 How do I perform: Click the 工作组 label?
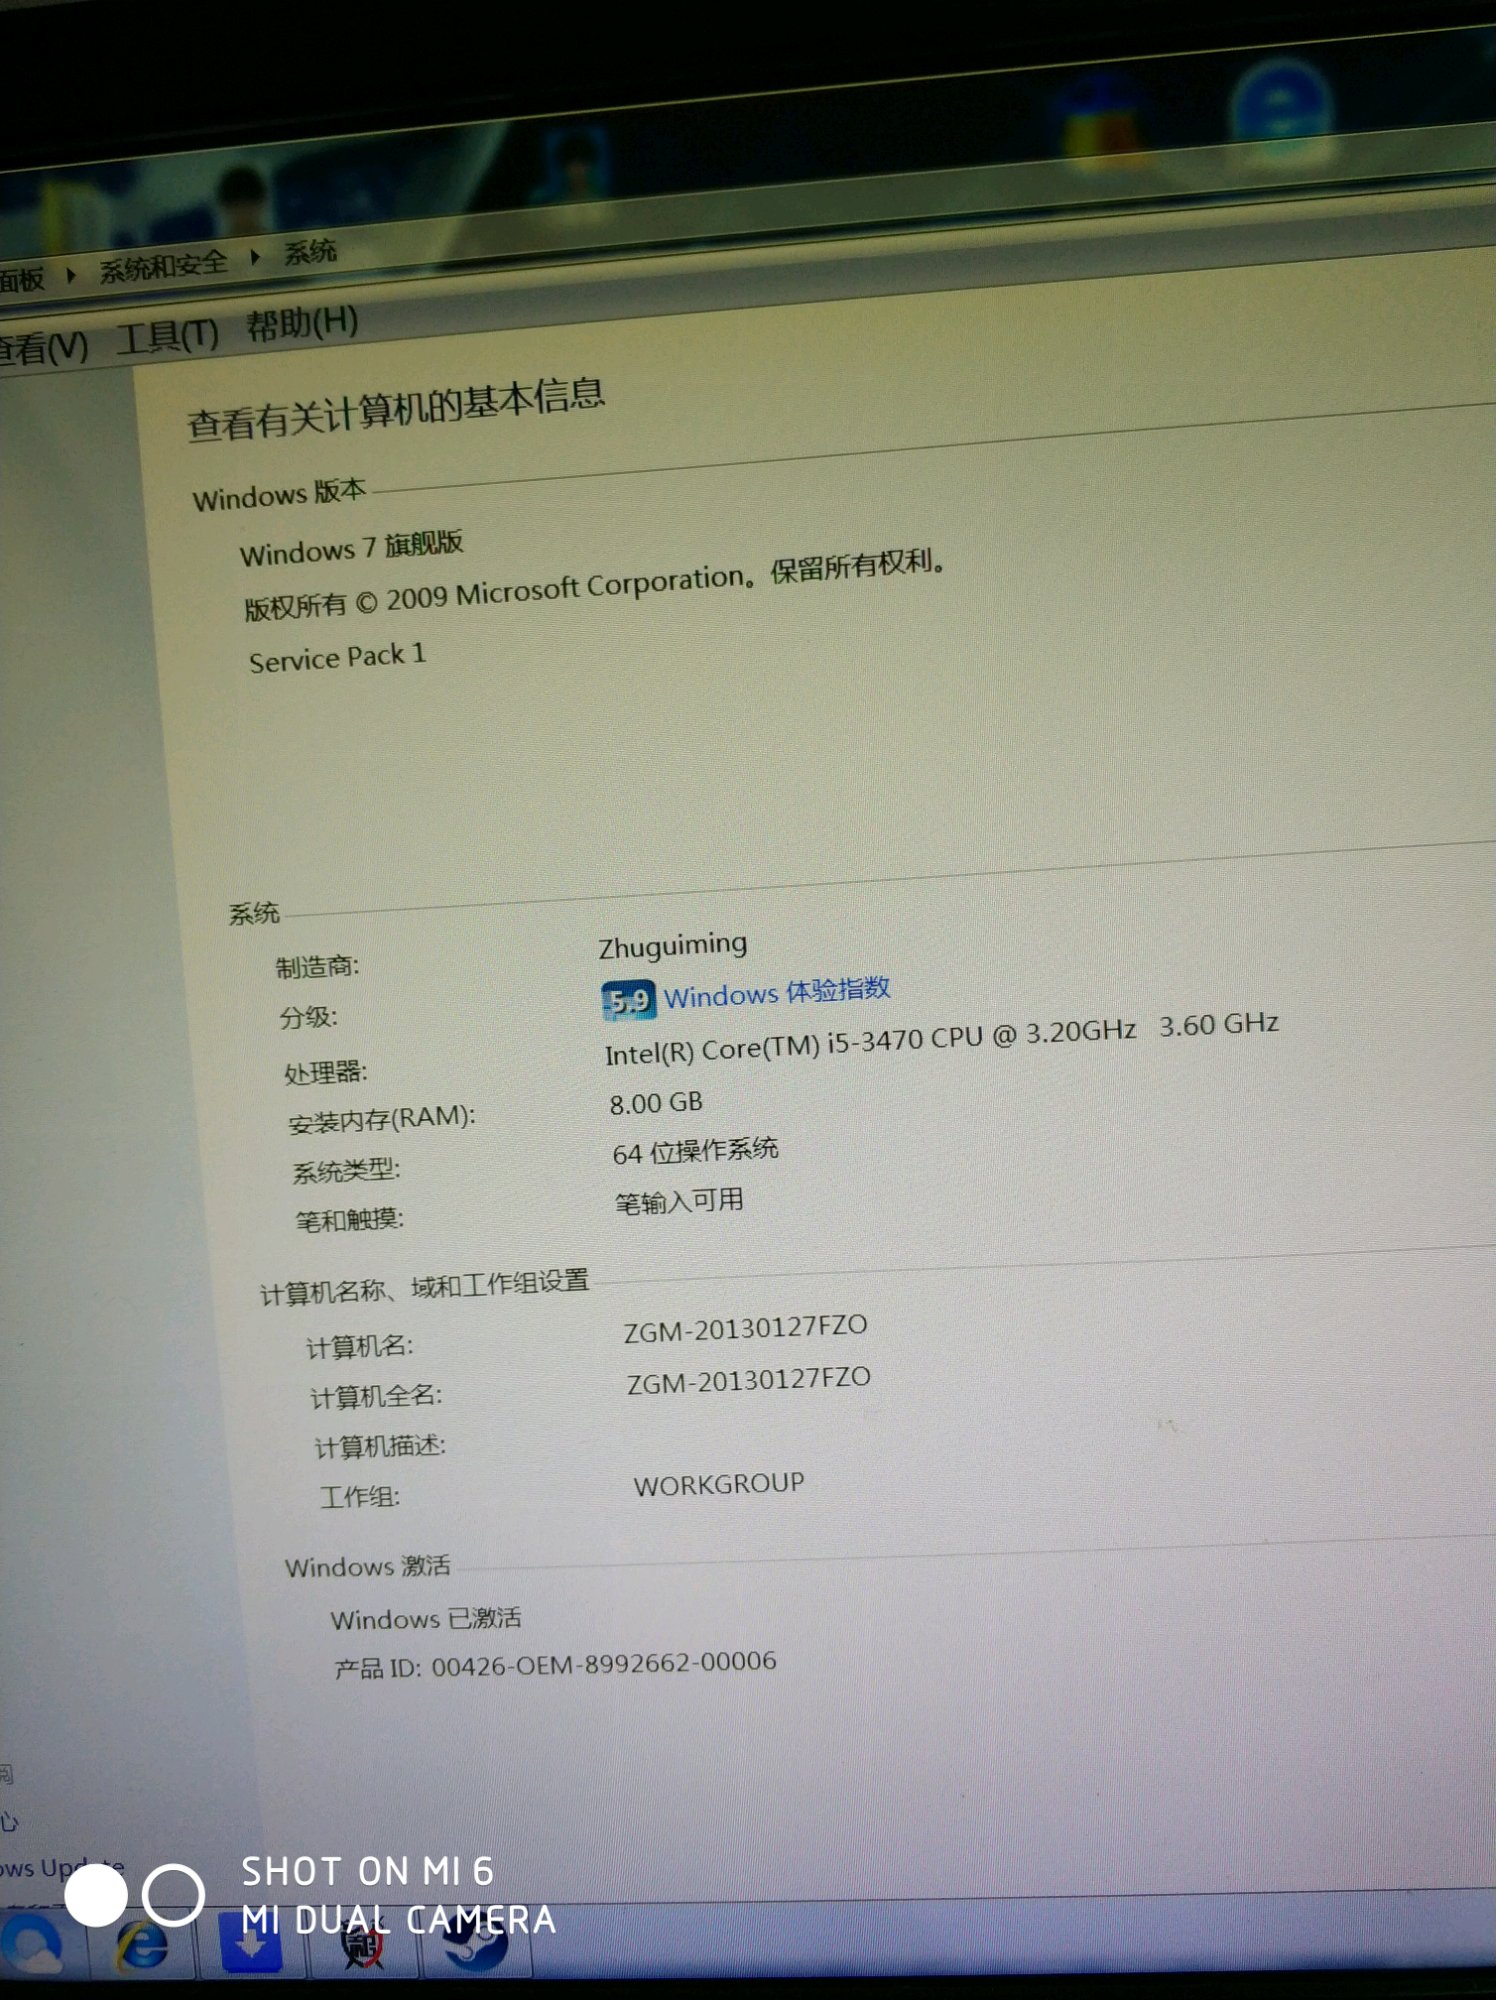pyautogui.click(x=359, y=1497)
